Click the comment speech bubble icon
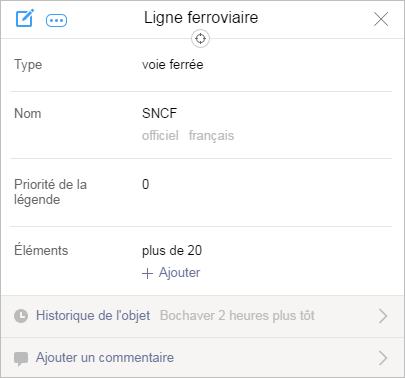 21,359
